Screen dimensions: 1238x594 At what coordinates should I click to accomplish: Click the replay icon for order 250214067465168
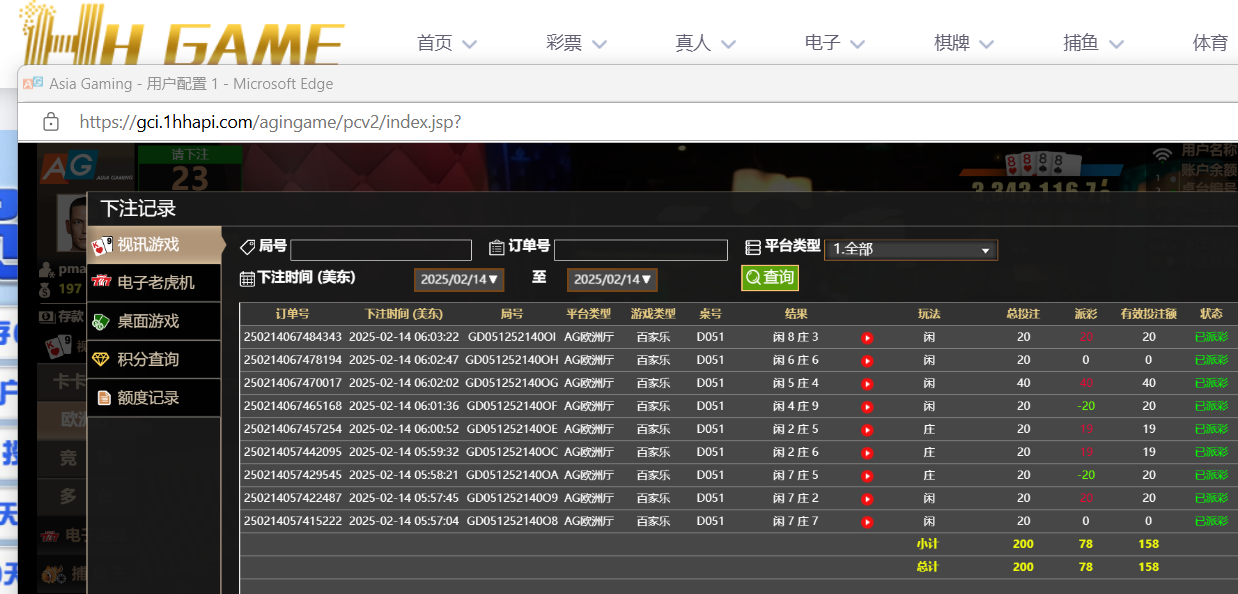click(867, 407)
